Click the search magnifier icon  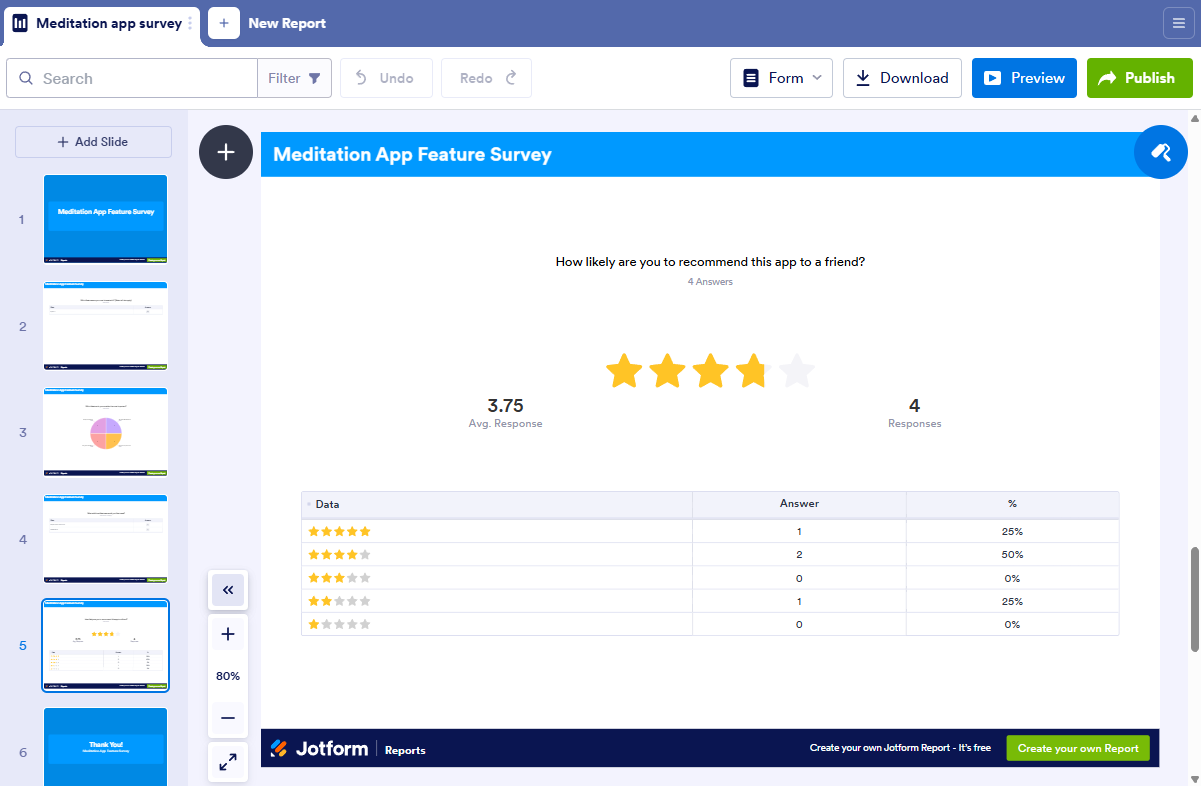click(x=25, y=78)
